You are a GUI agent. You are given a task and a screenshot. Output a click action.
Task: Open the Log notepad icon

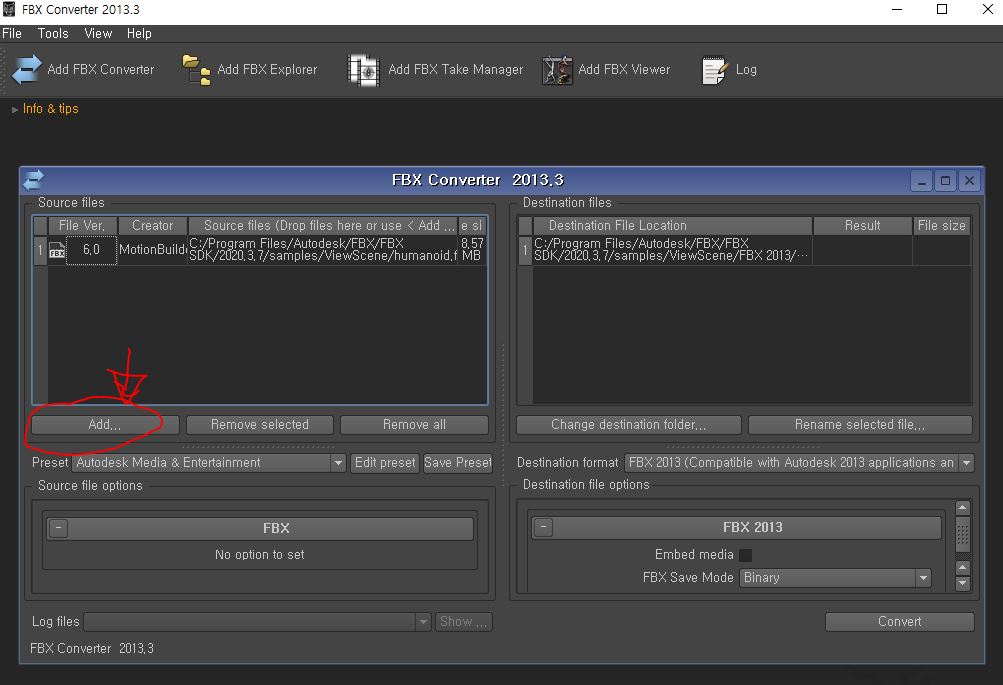tap(715, 70)
